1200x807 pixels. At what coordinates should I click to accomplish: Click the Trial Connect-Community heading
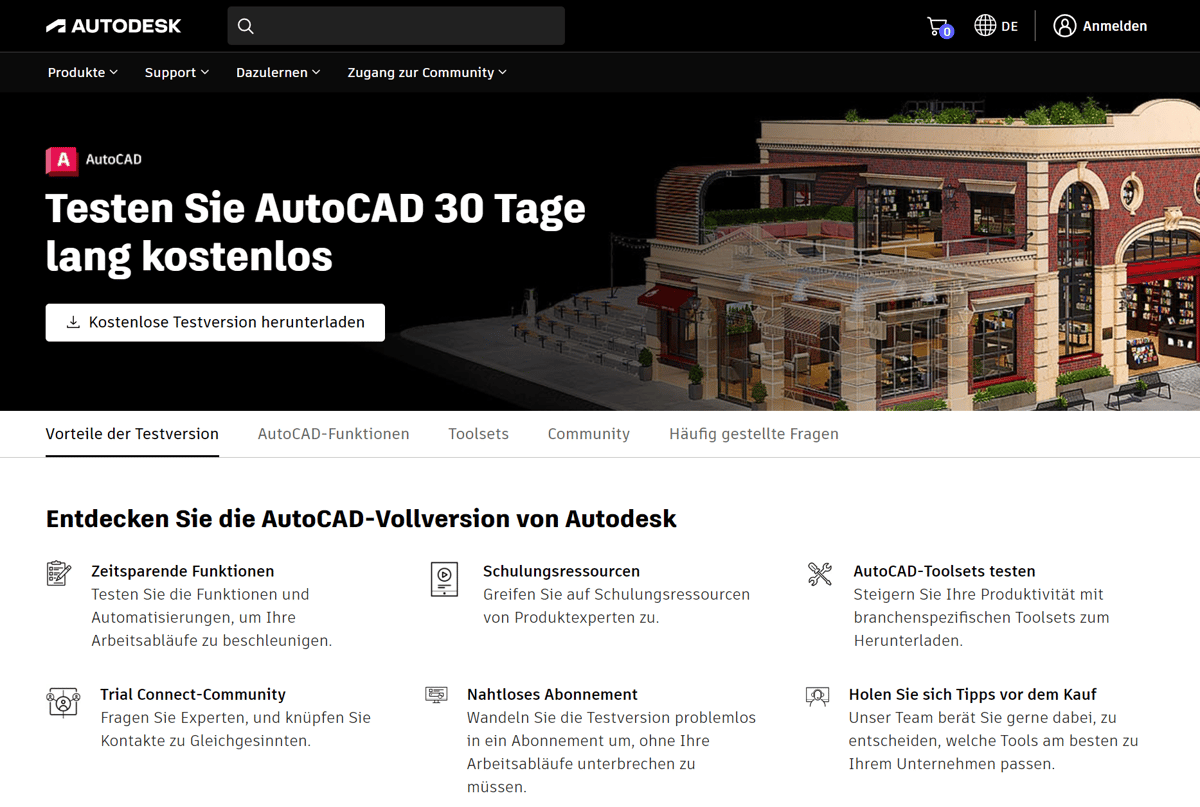(193, 694)
